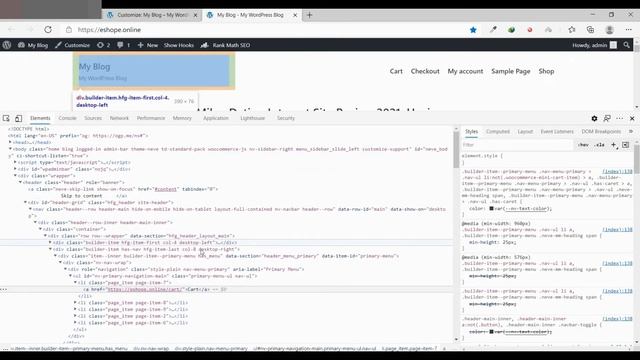640x360 pixels.
Task: Close the My Blog browser tab
Action: tap(295, 15)
